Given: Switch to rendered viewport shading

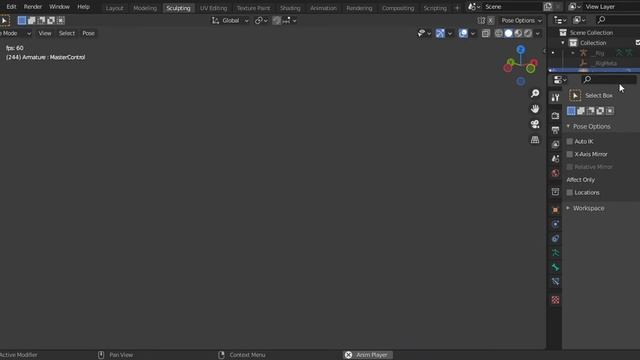Looking at the screenshot, I should (528, 33).
